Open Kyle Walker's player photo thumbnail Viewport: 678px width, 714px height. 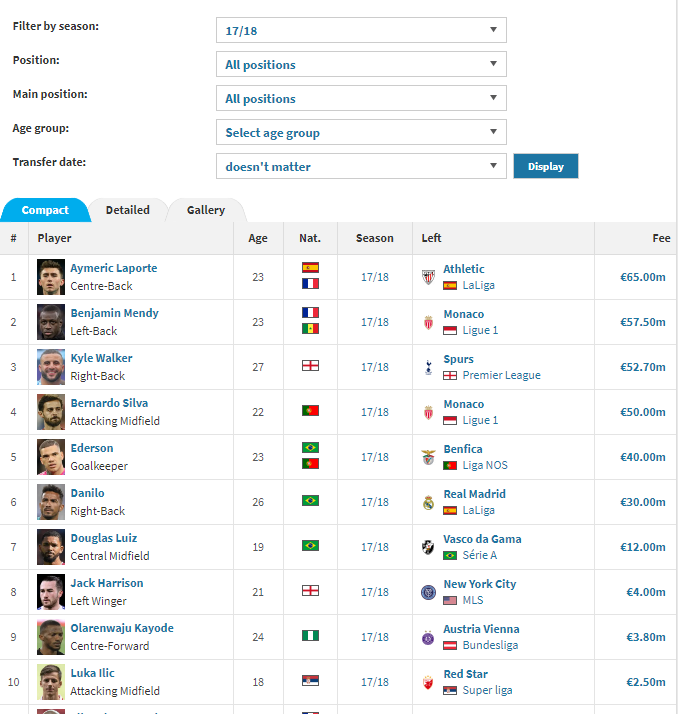click(x=51, y=367)
